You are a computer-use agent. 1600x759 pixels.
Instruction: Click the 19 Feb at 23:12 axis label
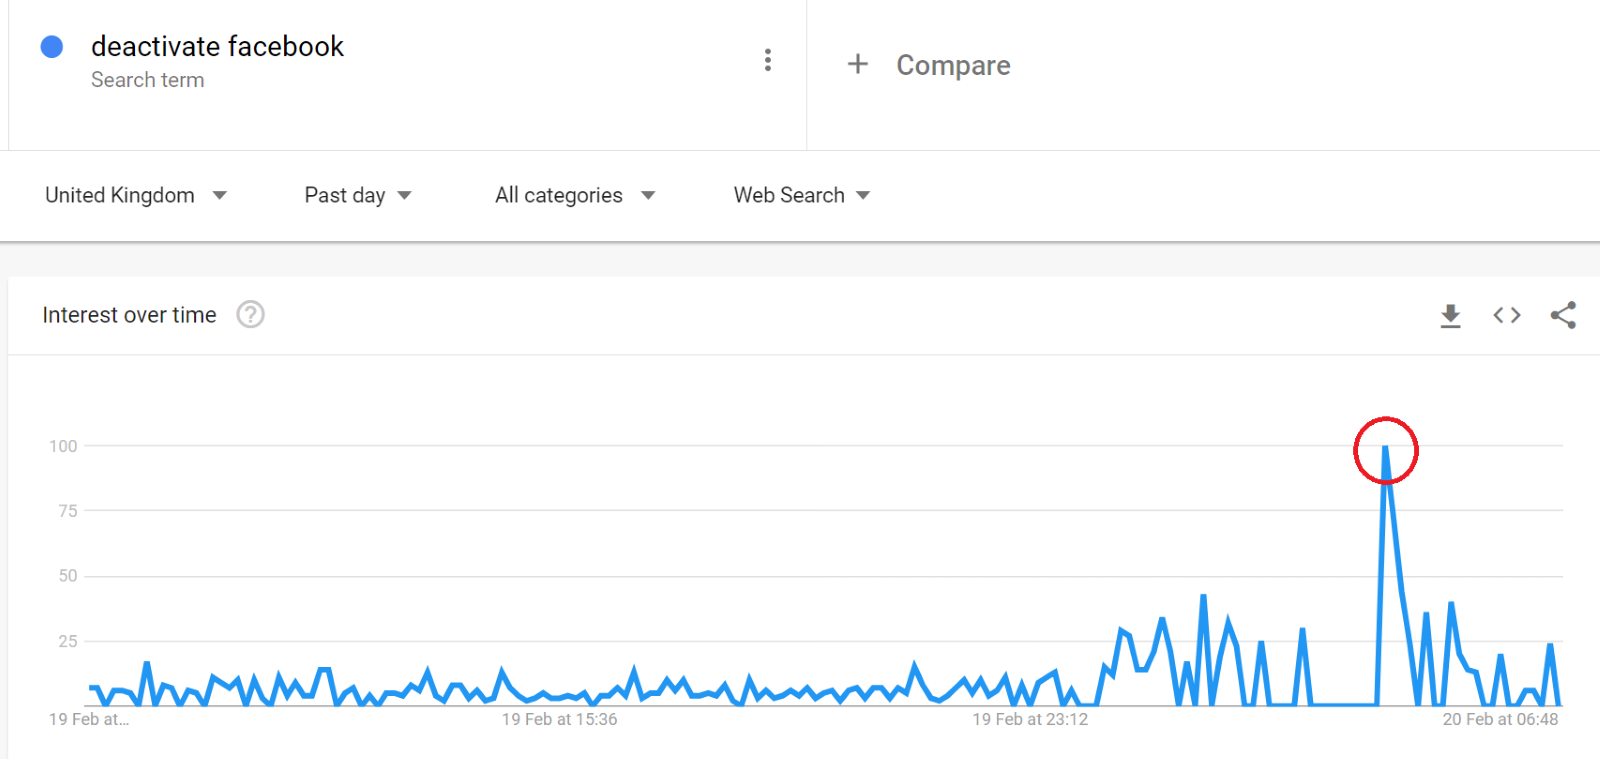coord(1030,719)
